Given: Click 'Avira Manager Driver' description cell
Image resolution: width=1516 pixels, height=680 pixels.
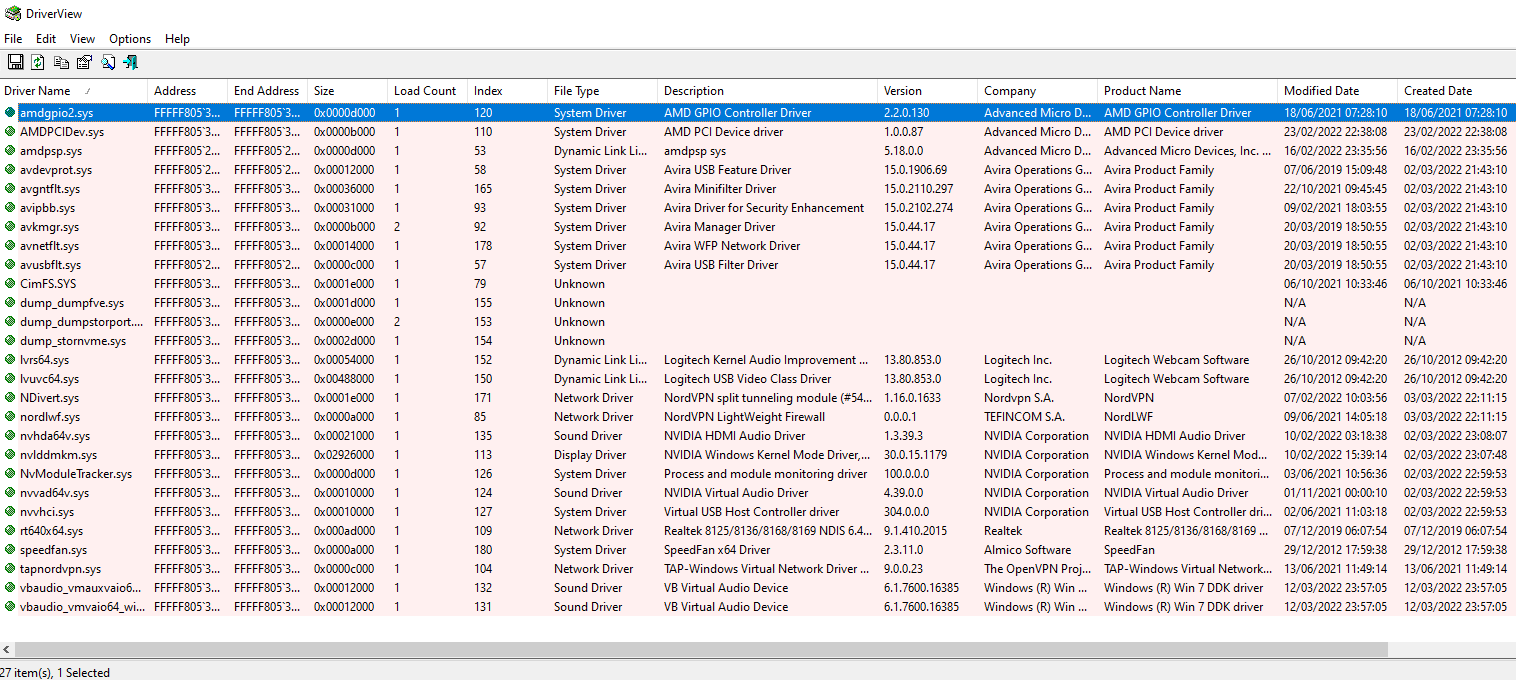Looking at the screenshot, I should coord(719,227).
